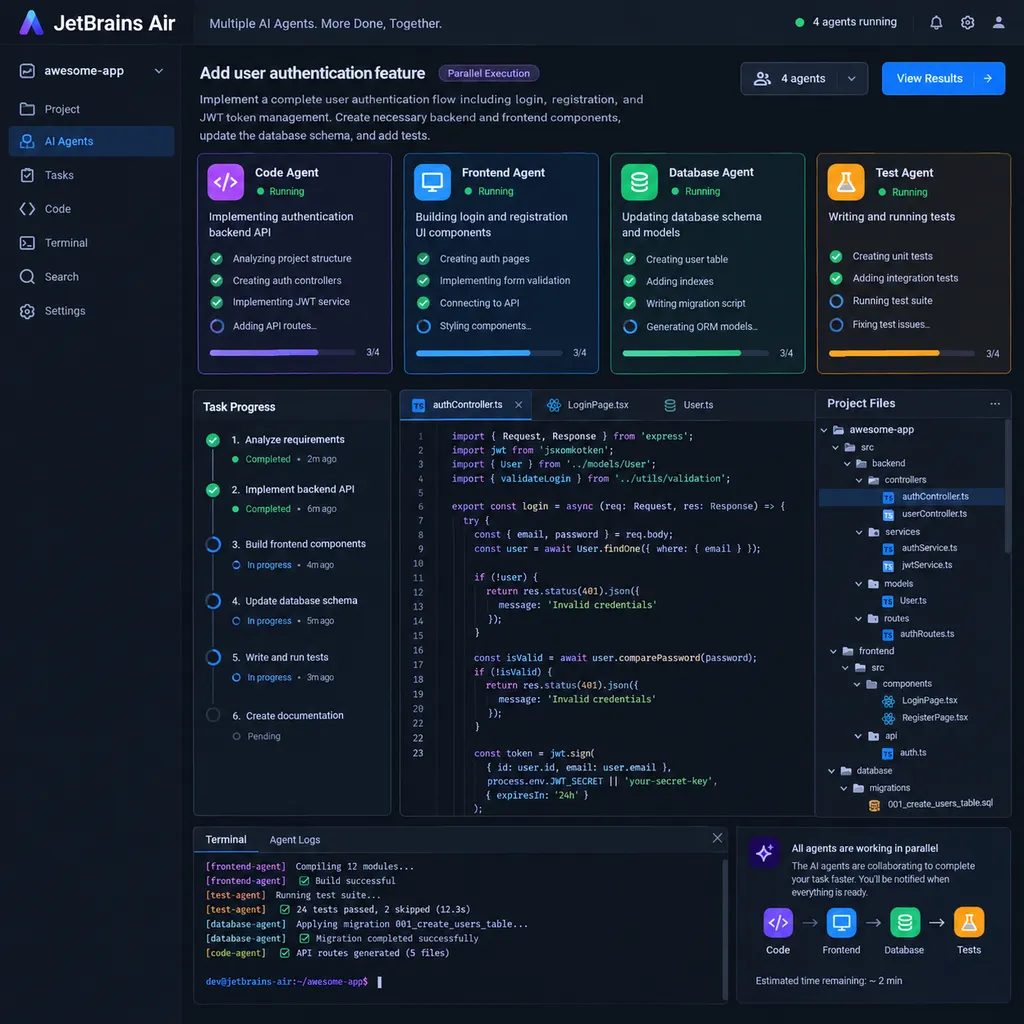Open Search in the sidebar
Image resolution: width=1024 pixels, height=1024 pixels.
coord(91,277)
